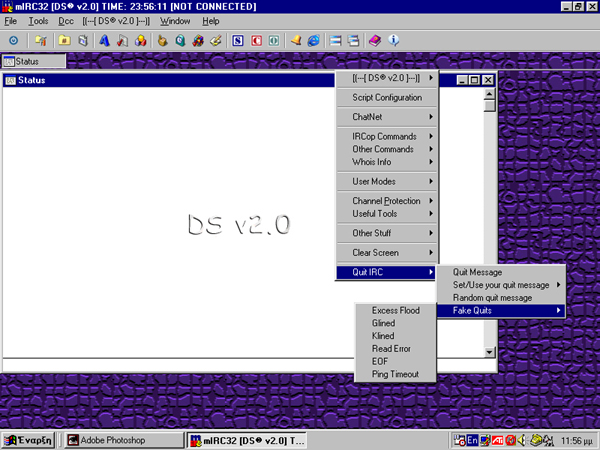This screenshot has height=450, width=600.
Task: Choose the Ping Timeout fake quit
Action: 396,374
